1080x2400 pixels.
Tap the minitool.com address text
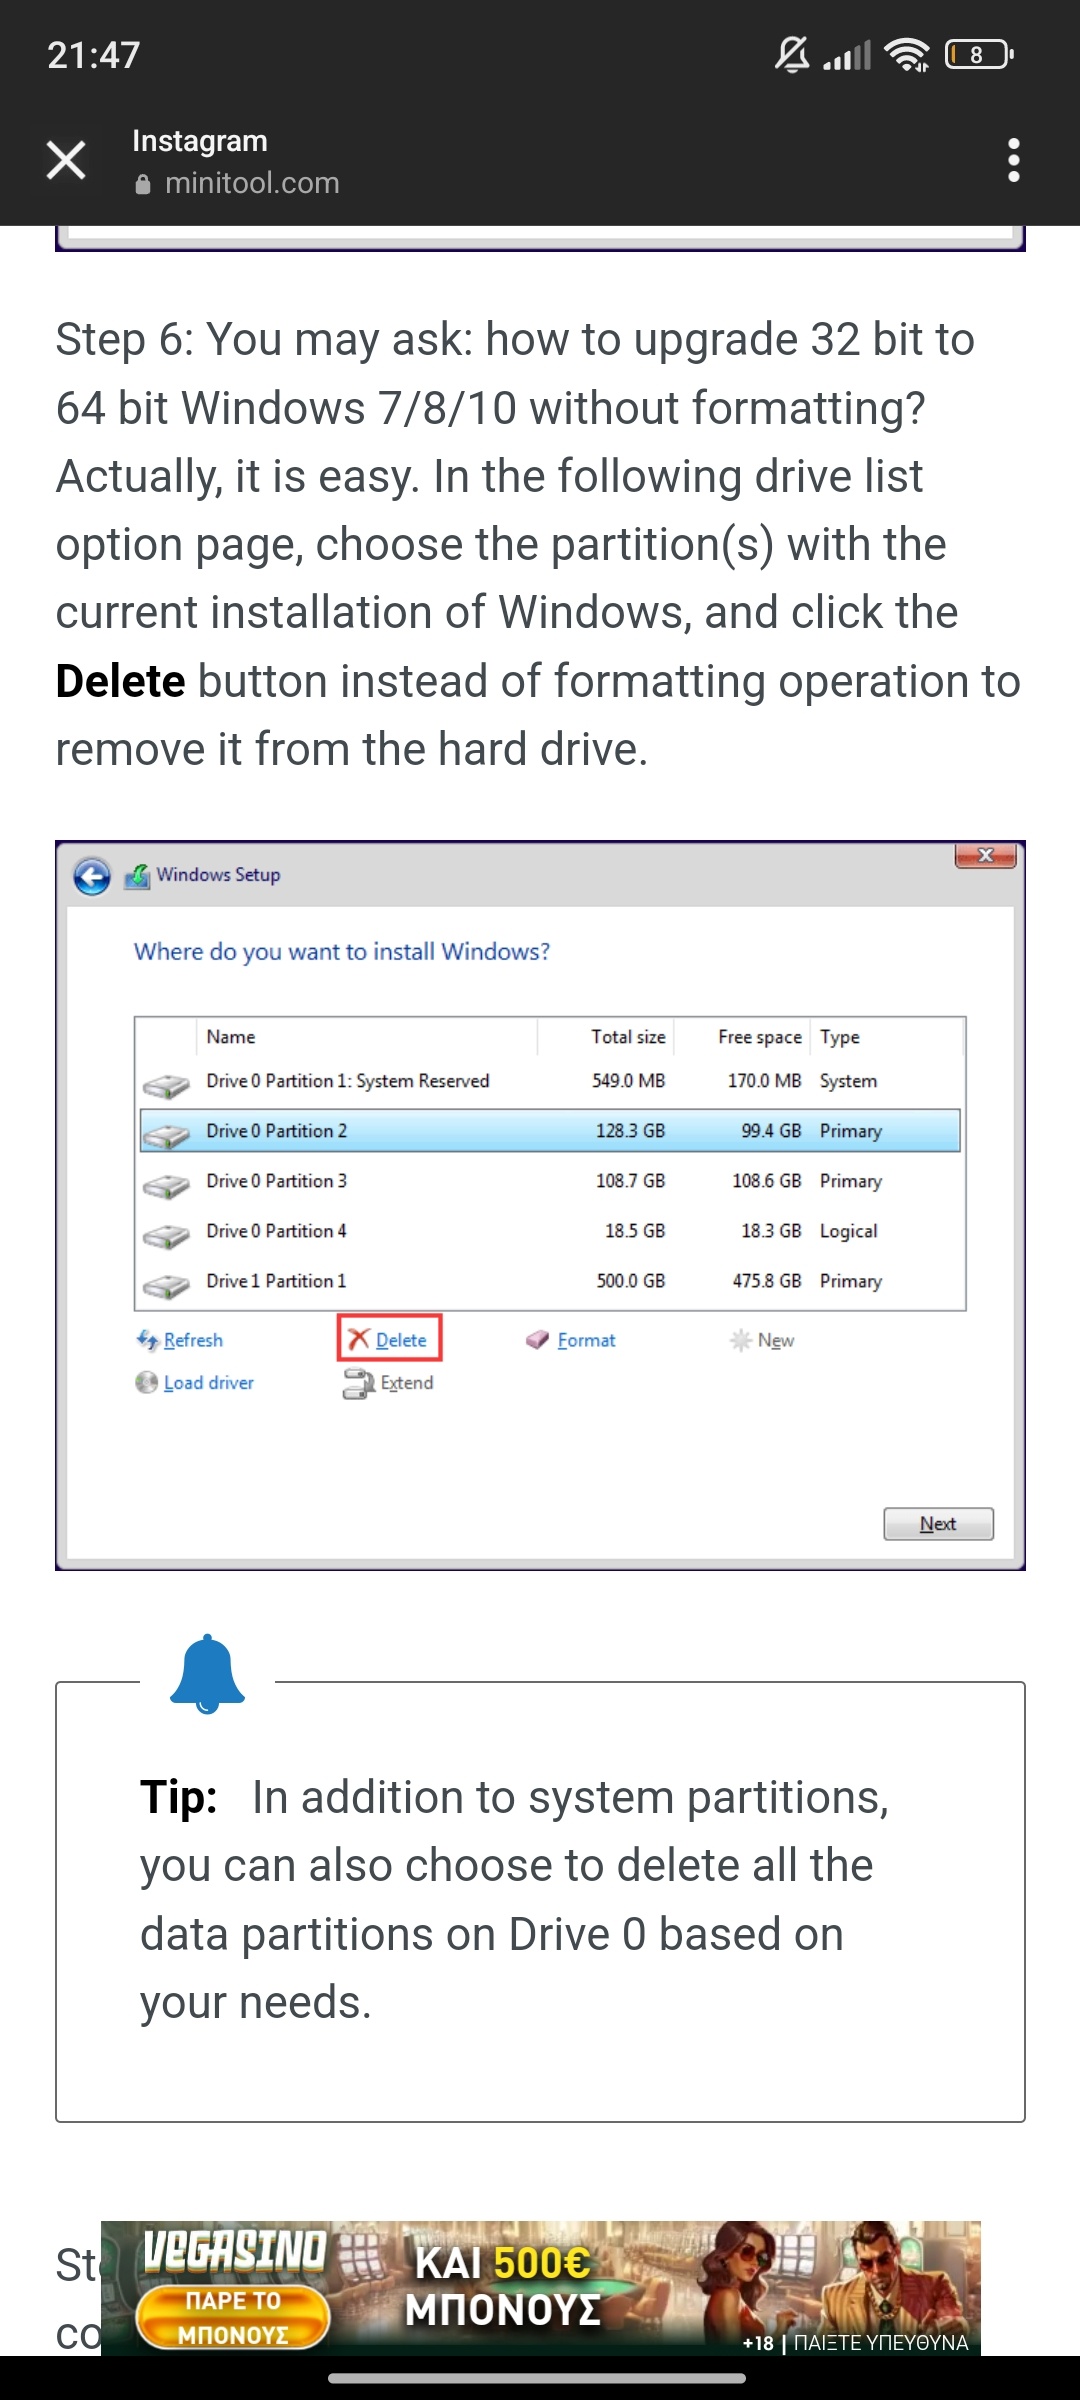(x=252, y=183)
